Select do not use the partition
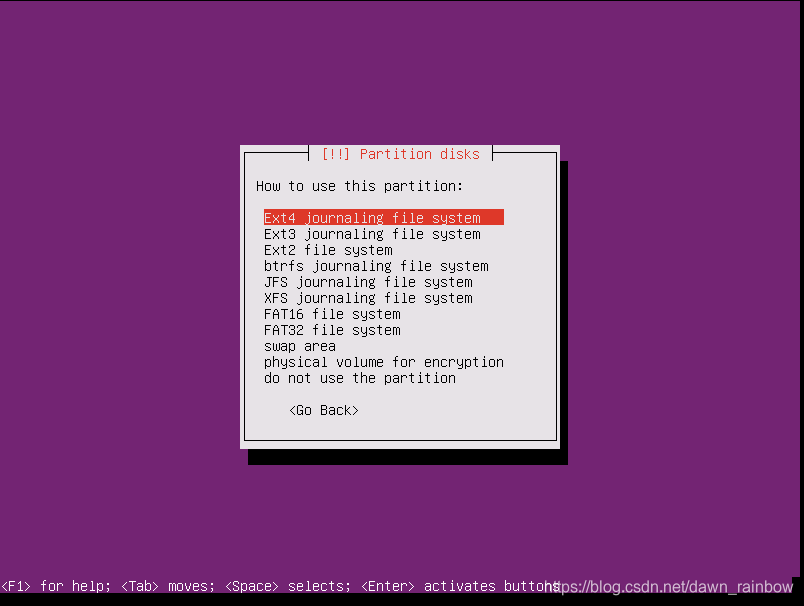 point(359,377)
